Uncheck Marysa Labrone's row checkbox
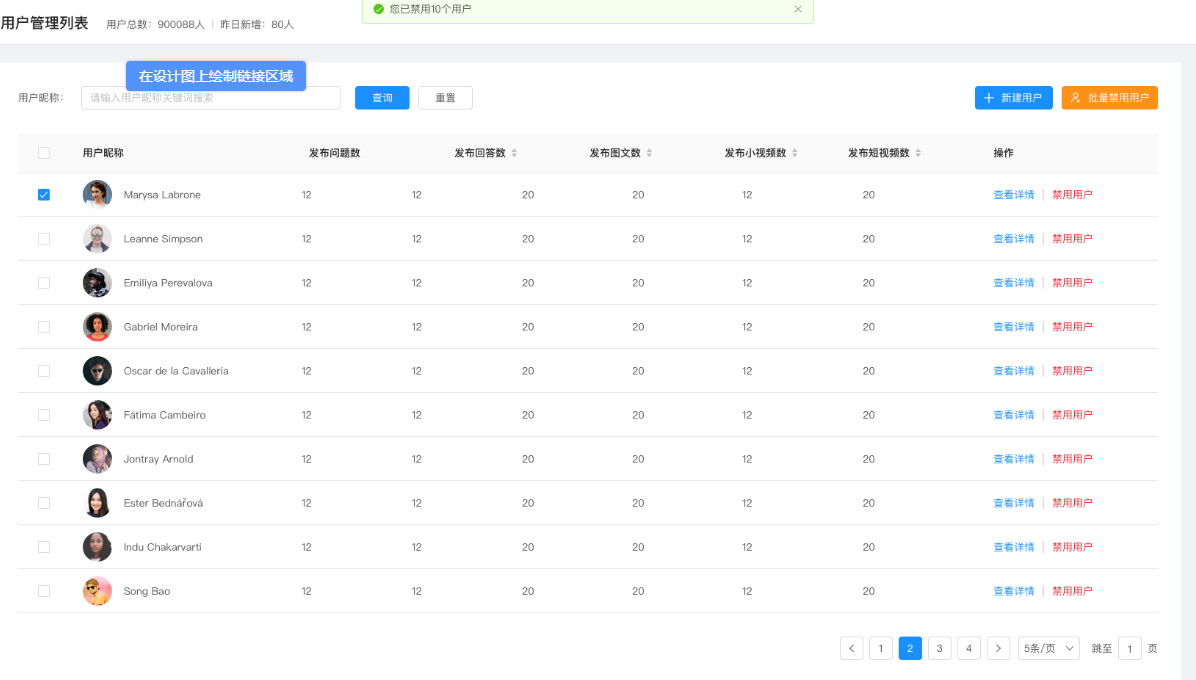This screenshot has height=680, width=1196. tap(44, 194)
